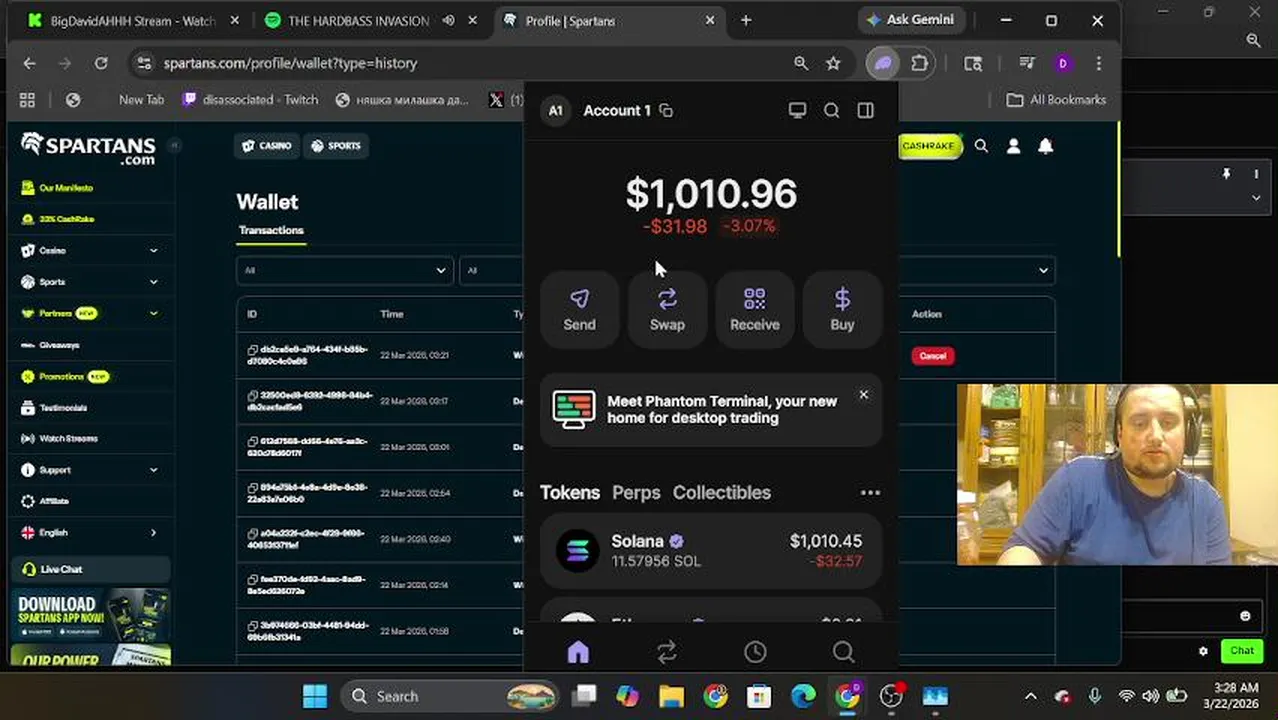Expand the Casino sidebar section
This screenshot has height=720, width=1278.
[88, 251]
